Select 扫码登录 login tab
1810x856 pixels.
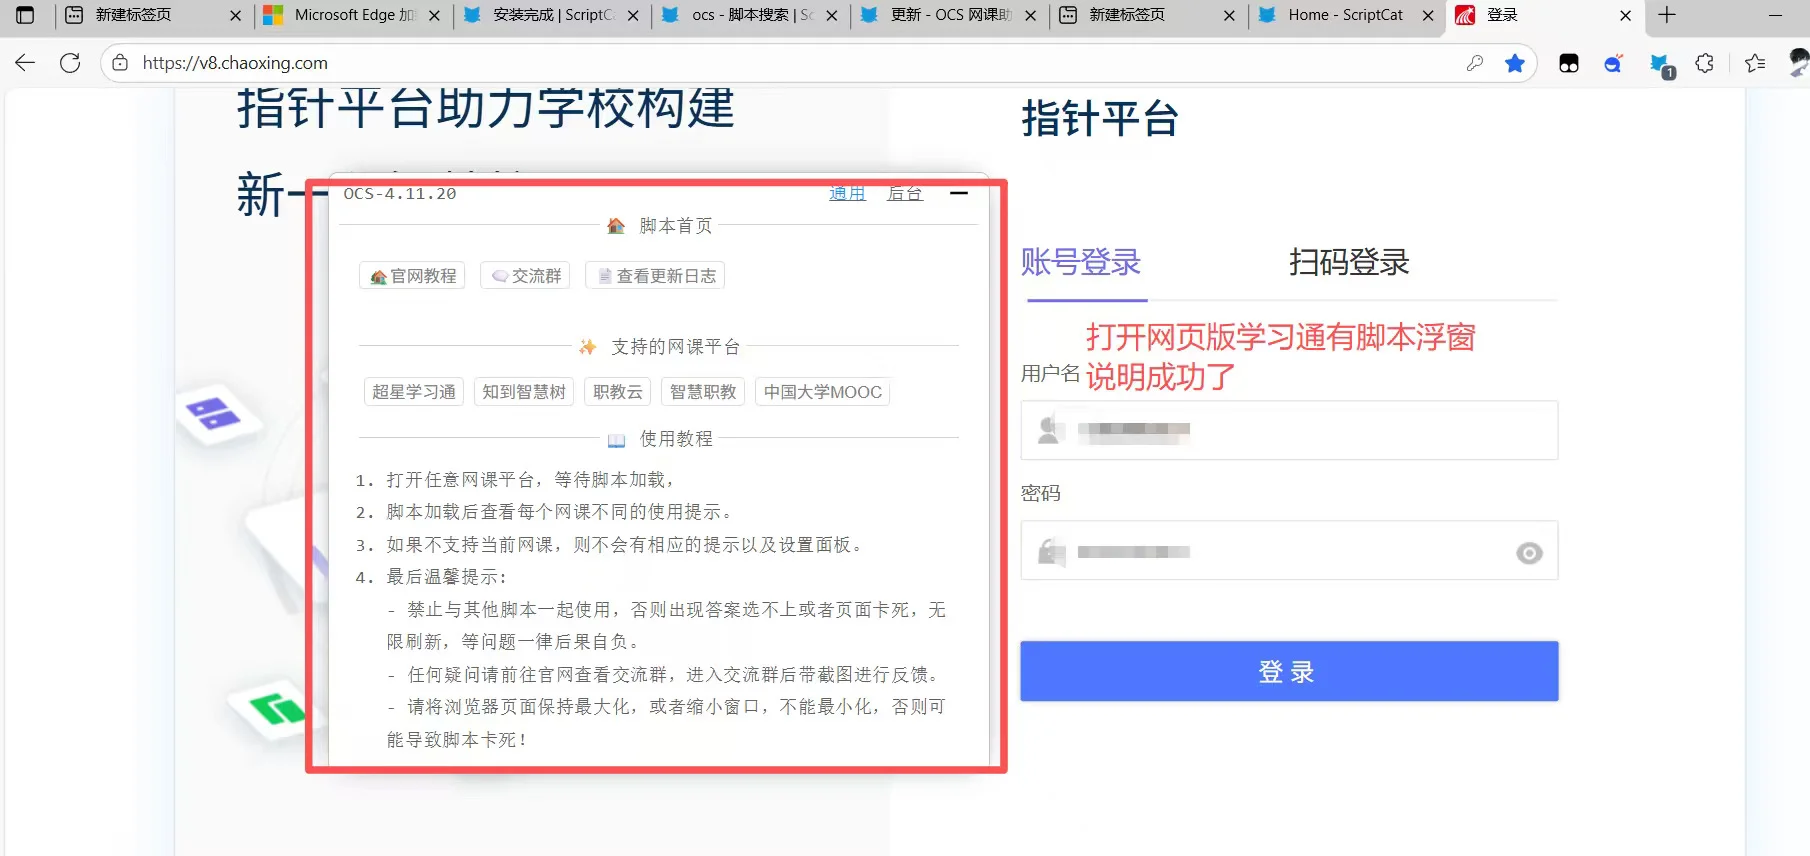tap(1349, 262)
